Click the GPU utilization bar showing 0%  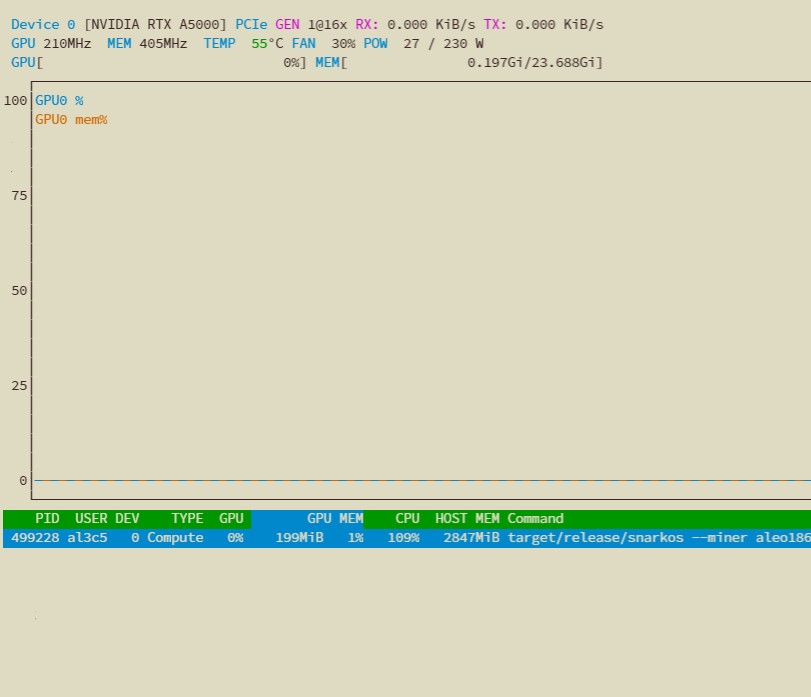[x=160, y=62]
